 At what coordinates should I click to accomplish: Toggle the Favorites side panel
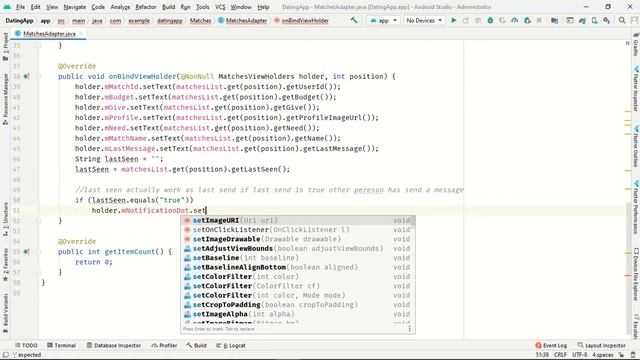coord(5,264)
